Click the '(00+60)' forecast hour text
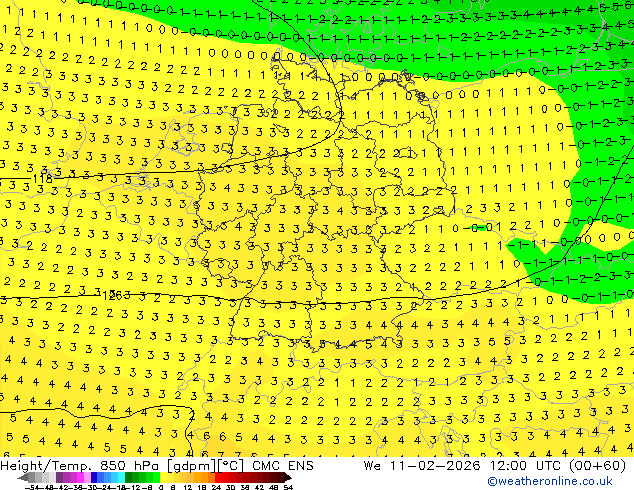 [597, 465]
